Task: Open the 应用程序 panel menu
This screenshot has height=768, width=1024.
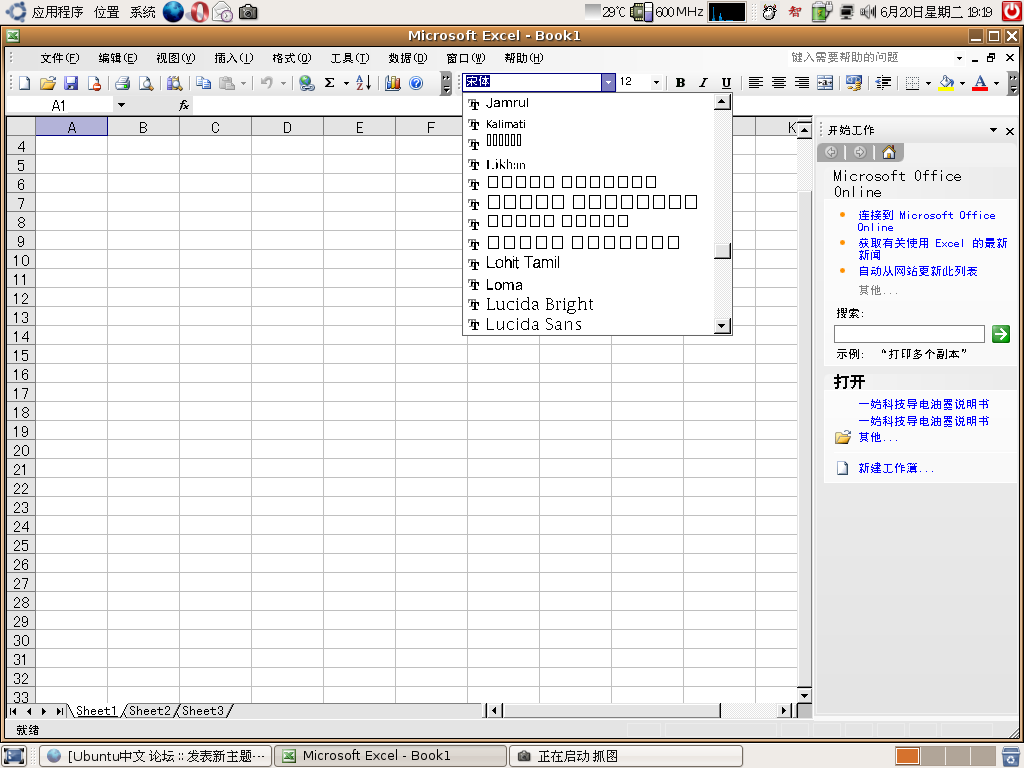Action: tap(57, 12)
